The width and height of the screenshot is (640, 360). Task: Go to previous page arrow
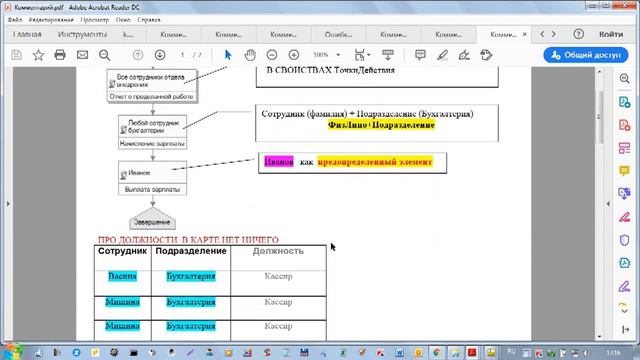coord(138,55)
